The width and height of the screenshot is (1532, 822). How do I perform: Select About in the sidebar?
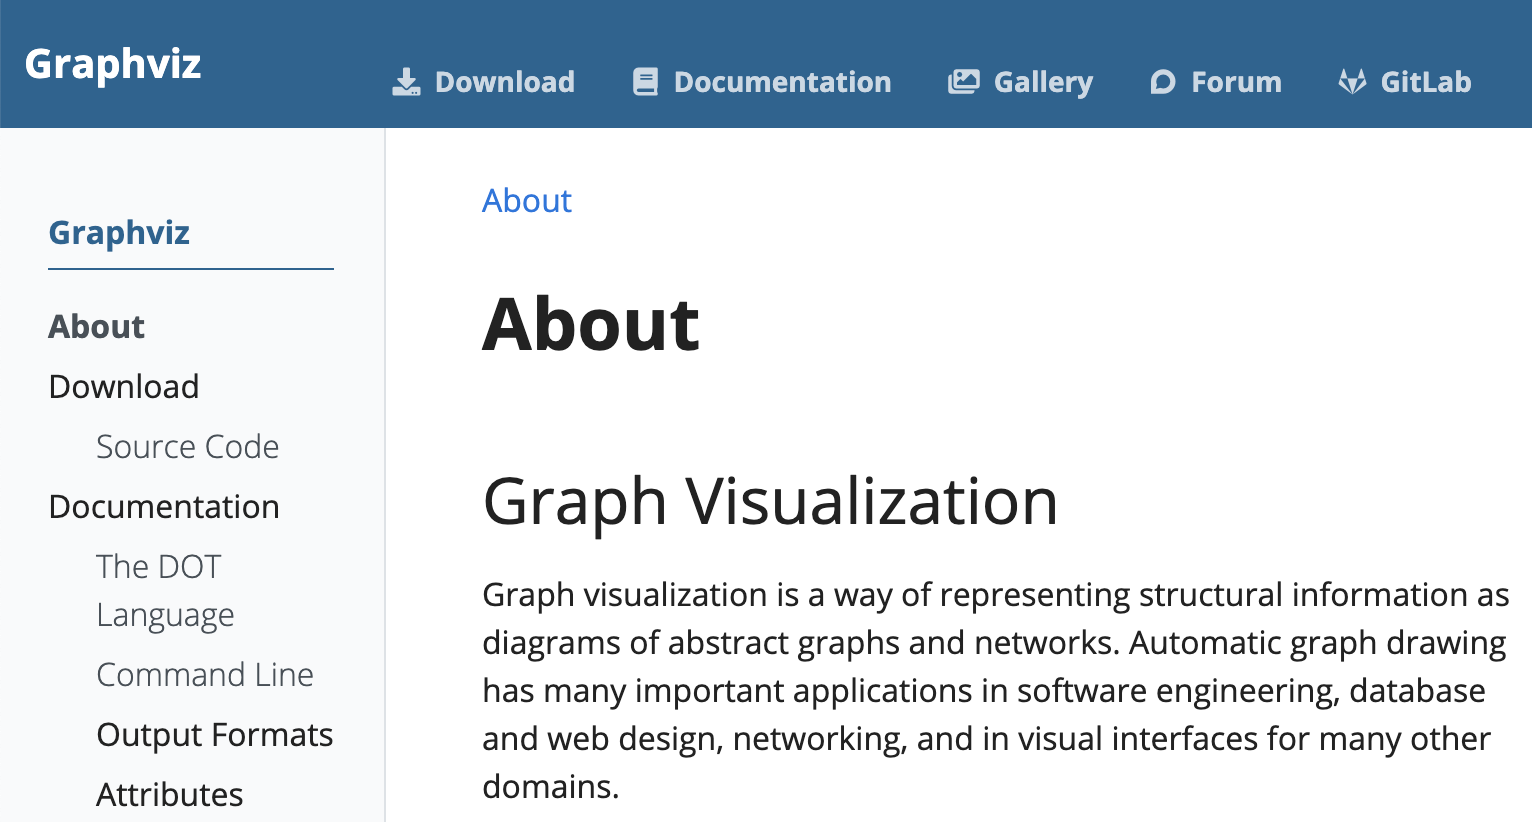(x=96, y=326)
